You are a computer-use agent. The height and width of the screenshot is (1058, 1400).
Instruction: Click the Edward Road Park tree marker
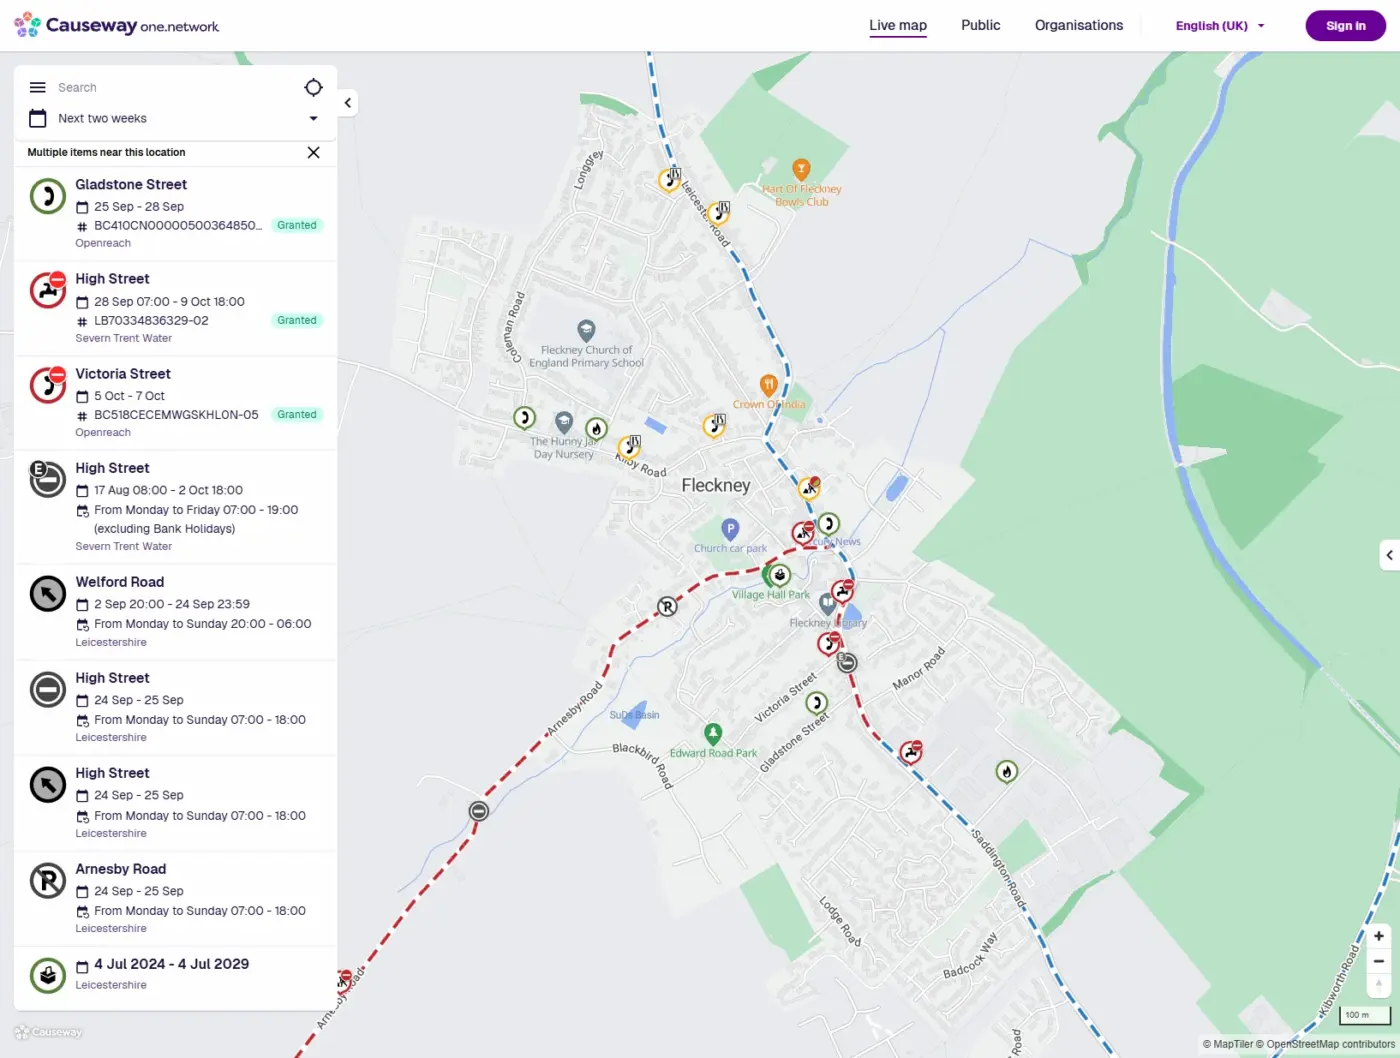pos(713,734)
